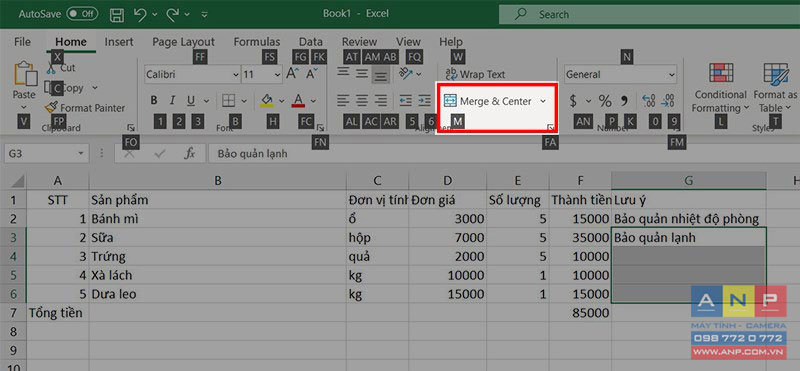Open the Font Color dropdown arrow
Viewport: 800px width, 371px height.
click(x=313, y=101)
